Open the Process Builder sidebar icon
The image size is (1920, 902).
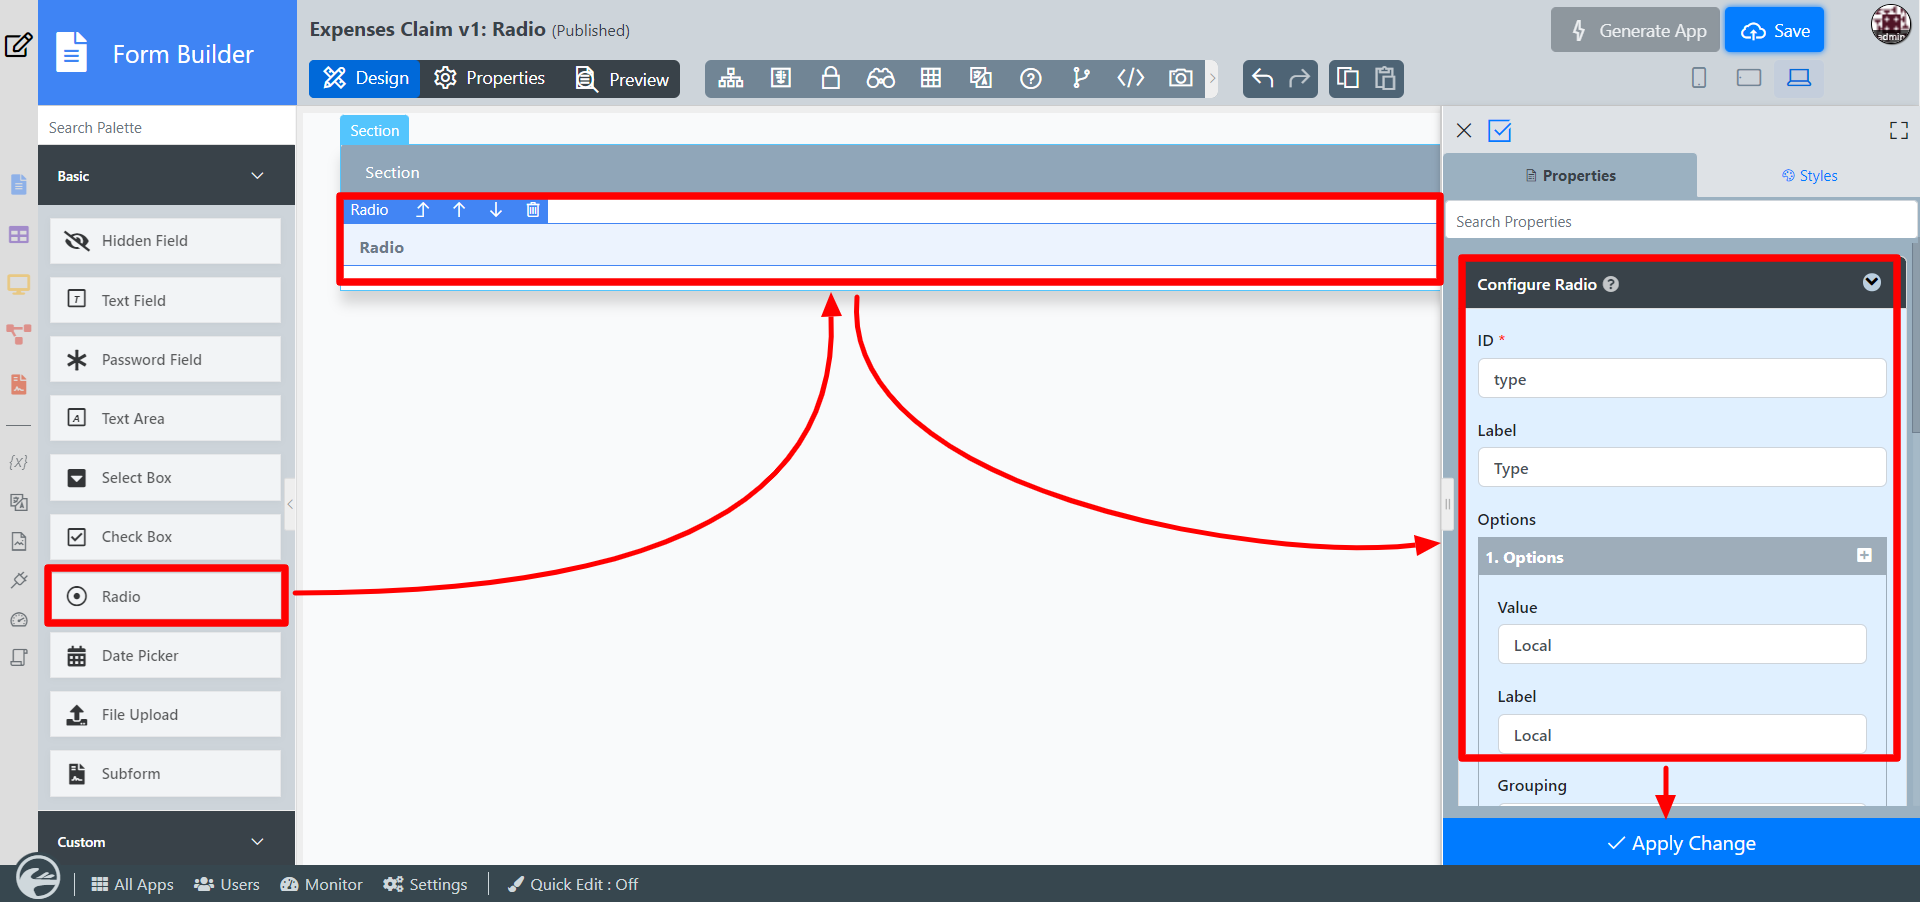click(x=18, y=334)
